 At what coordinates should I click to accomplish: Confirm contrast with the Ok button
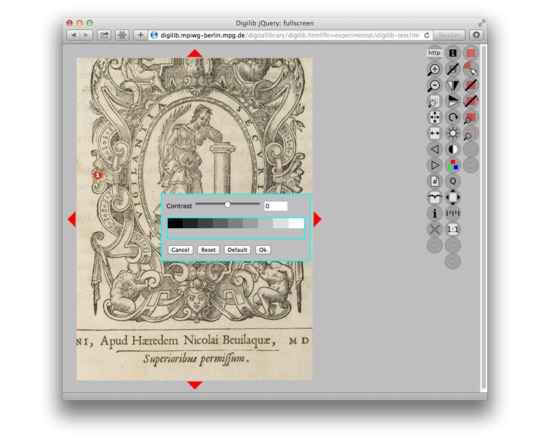(263, 250)
